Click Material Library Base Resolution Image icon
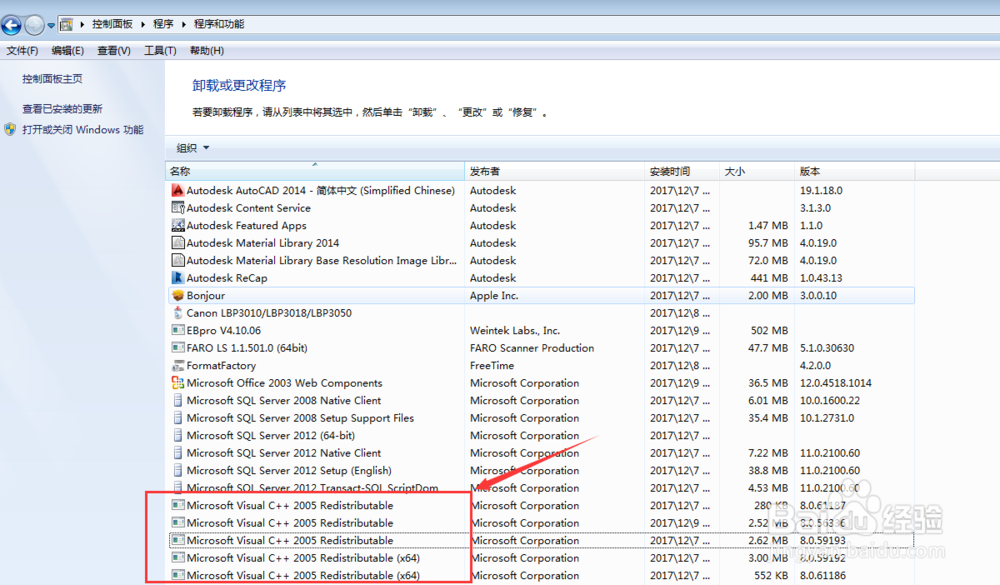Screen dimensions: 1000x585 pyautogui.click(x=178, y=260)
